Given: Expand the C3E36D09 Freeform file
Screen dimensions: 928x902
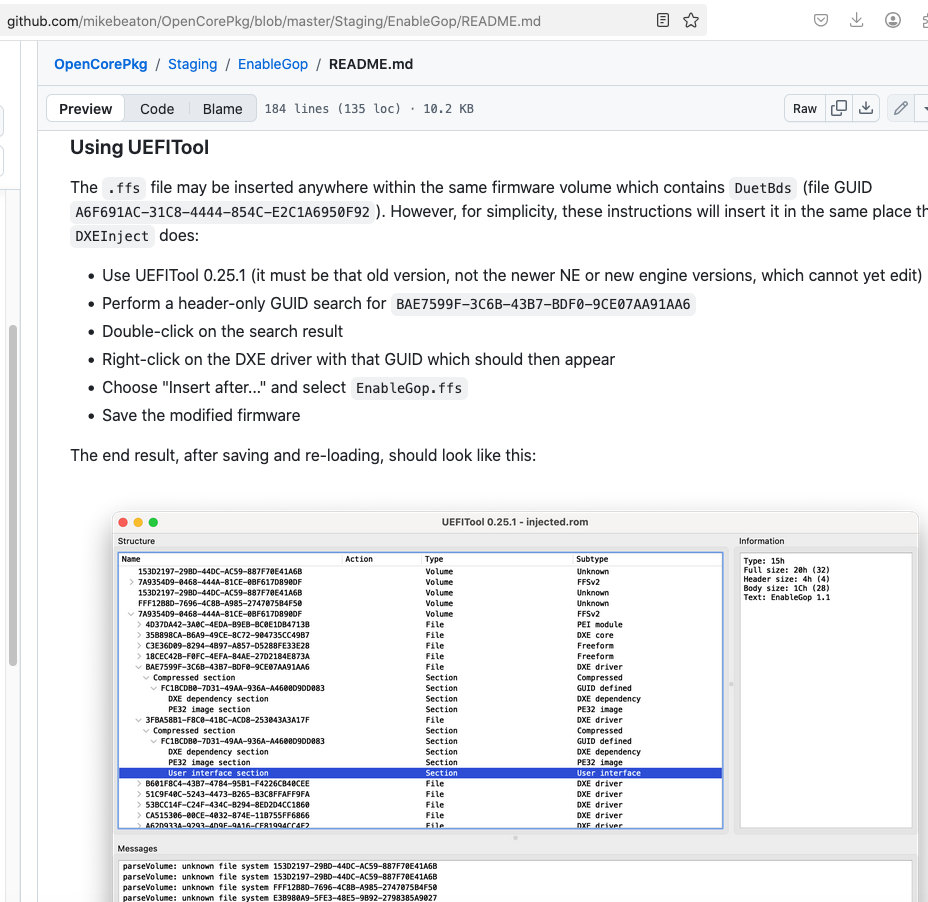Looking at the screenshot, I should tap(139, 646).
